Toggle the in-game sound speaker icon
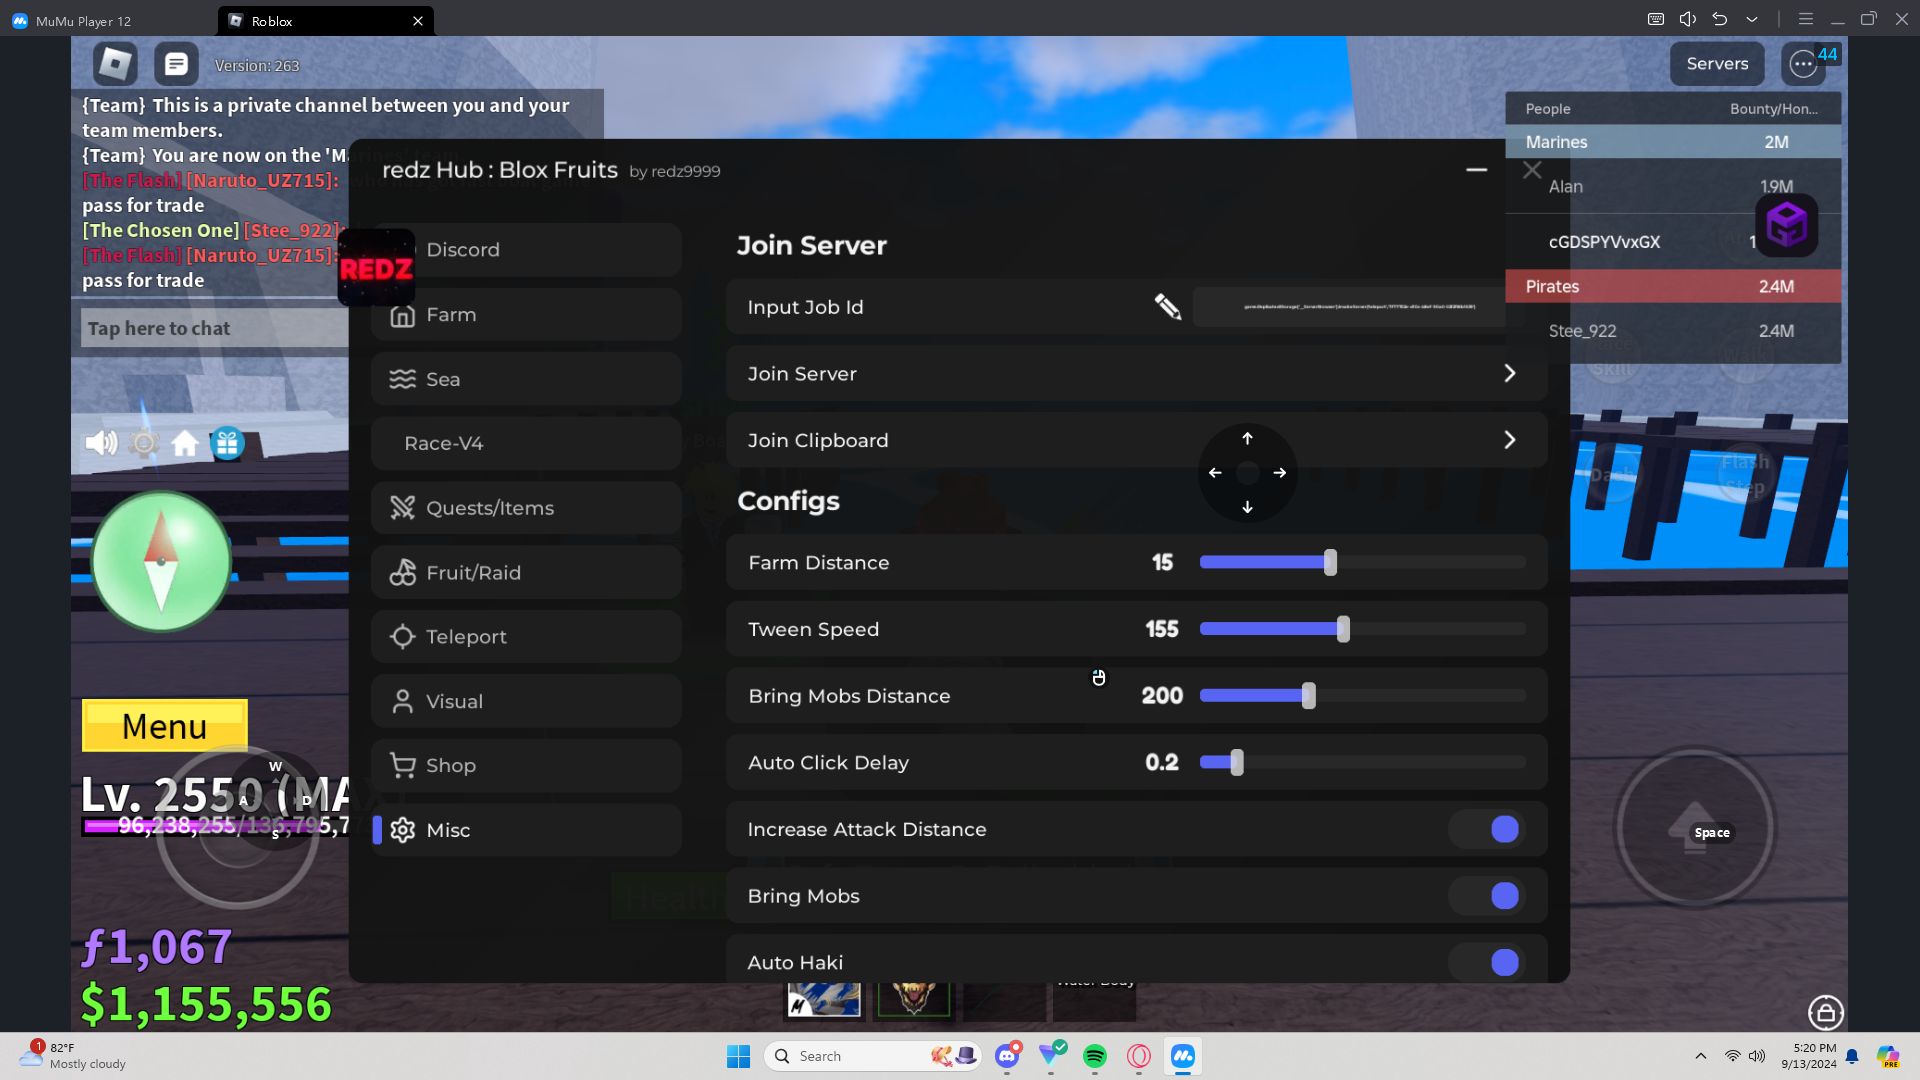The image size is (1920, 1080). pyautogui.click(x=101, y=443)
